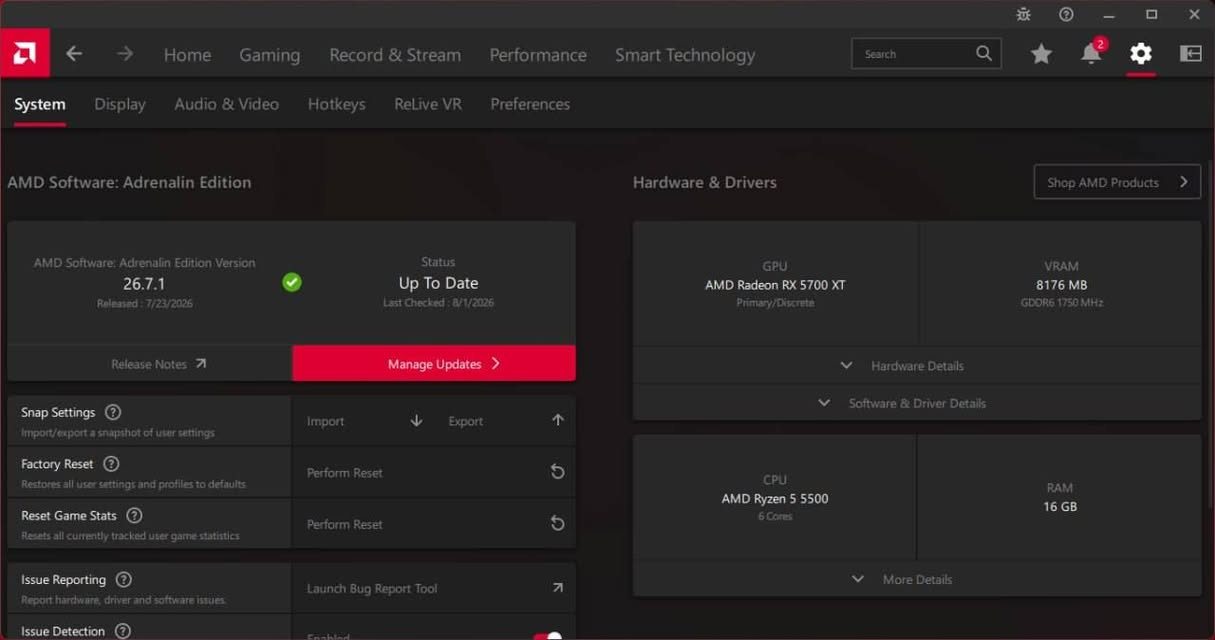Screen dimensions: 1215x640
Task: Open the Performance menu
Action: pyautogui.click(x=538, y=55)
